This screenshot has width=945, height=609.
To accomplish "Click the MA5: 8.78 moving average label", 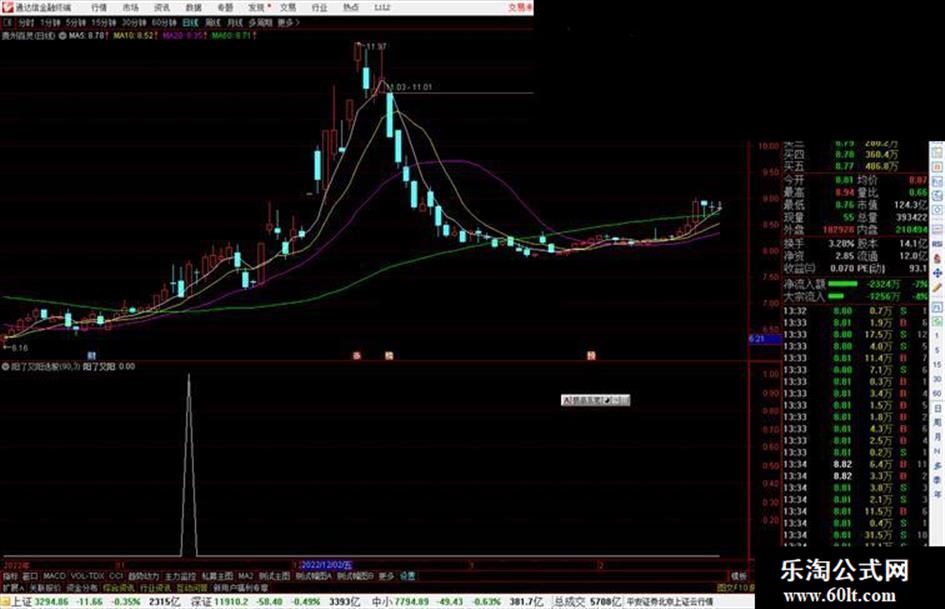I will click(87, 36).
